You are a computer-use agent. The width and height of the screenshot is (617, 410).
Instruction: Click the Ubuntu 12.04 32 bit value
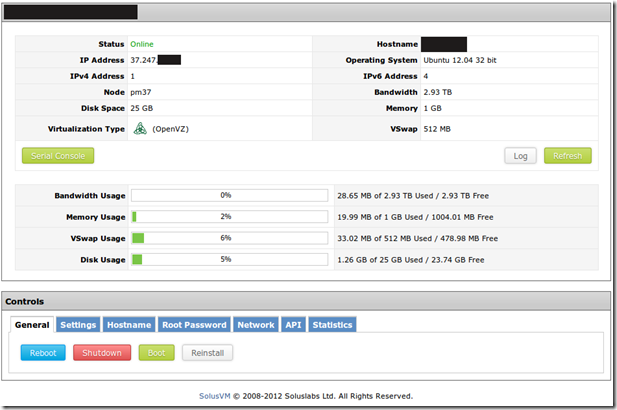[460, 60]
